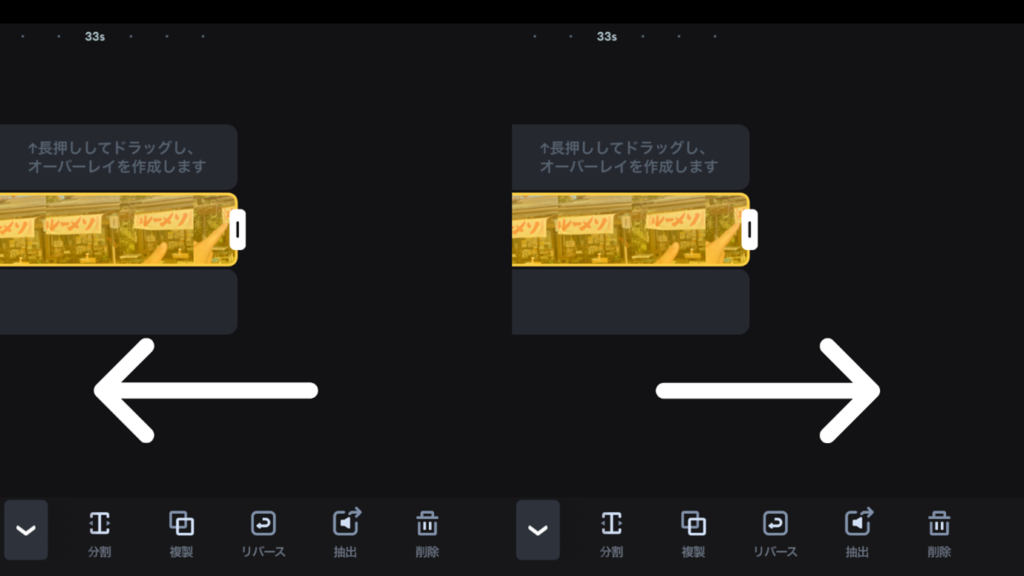Click the white trim handle on left clip
The width and height of the screenshot is (1024, 576).
[238, 230]
